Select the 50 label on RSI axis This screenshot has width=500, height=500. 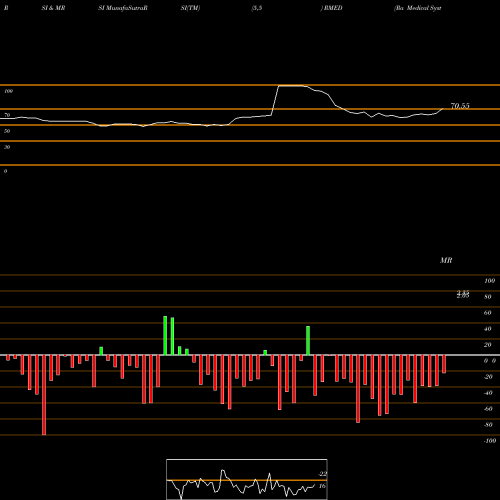pyautogui.click(x=7, y=131)
